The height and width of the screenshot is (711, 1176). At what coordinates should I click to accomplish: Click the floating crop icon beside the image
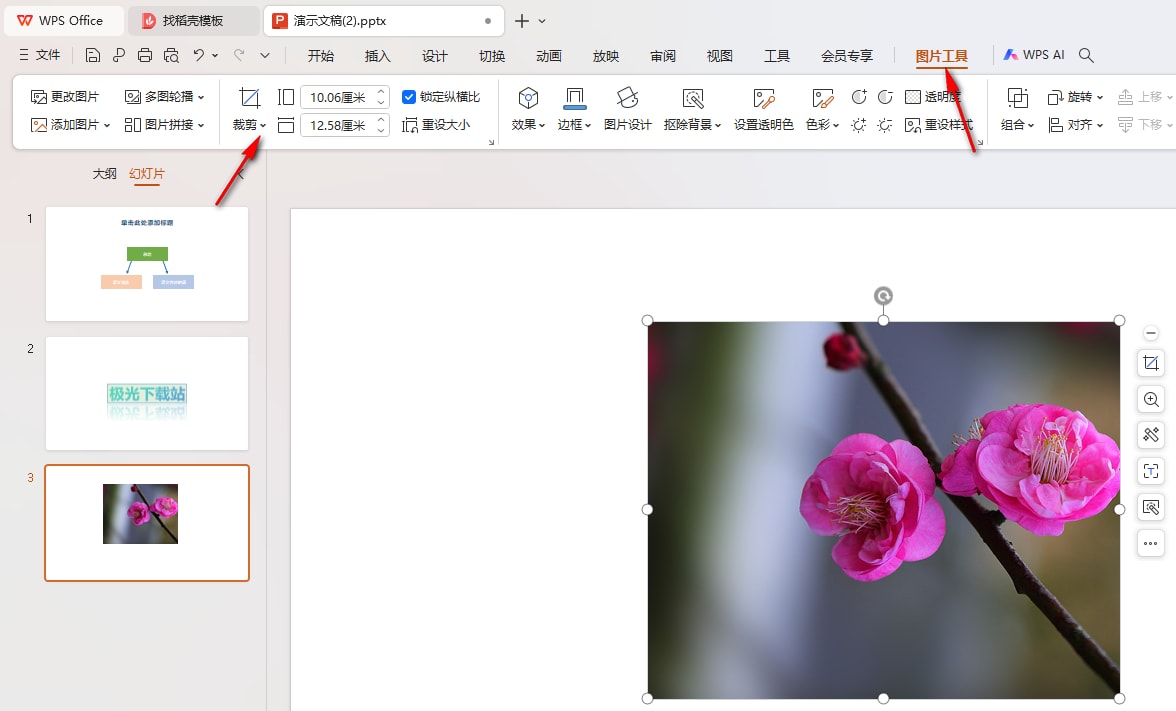[x=1150, y=364]
